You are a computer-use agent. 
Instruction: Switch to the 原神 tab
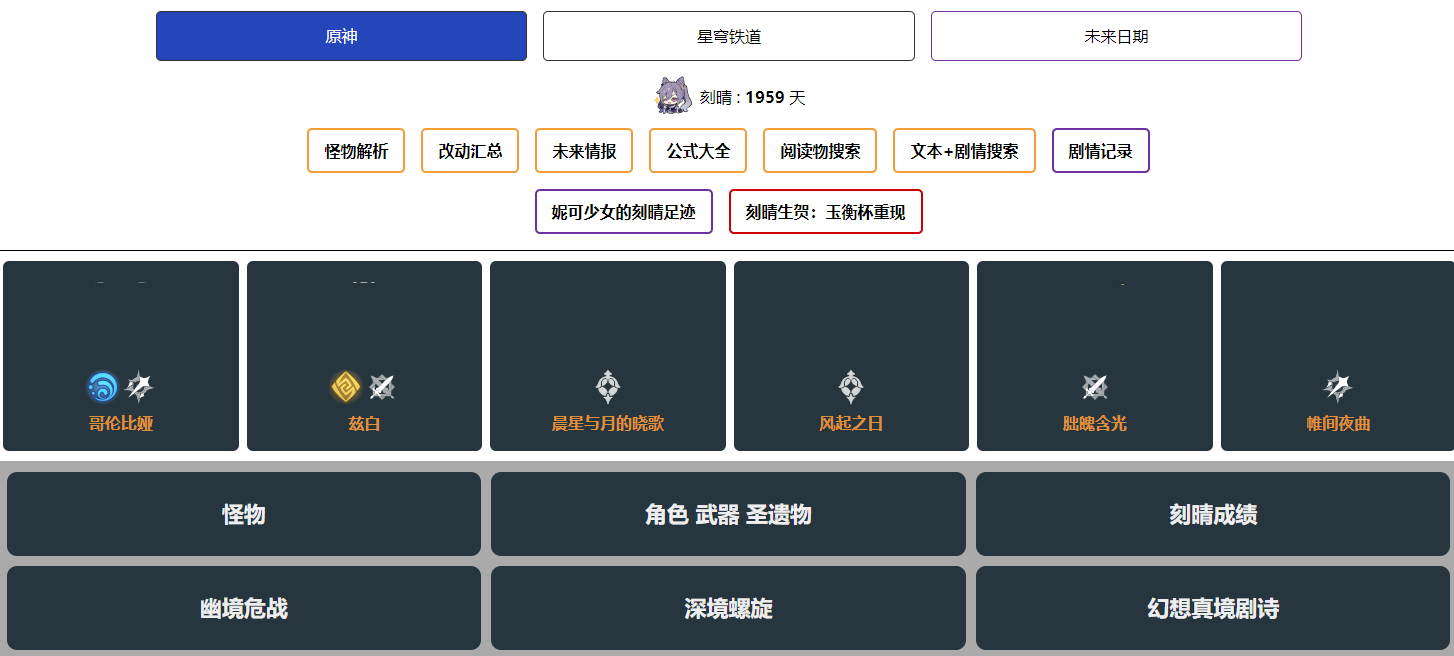[341, 36]
